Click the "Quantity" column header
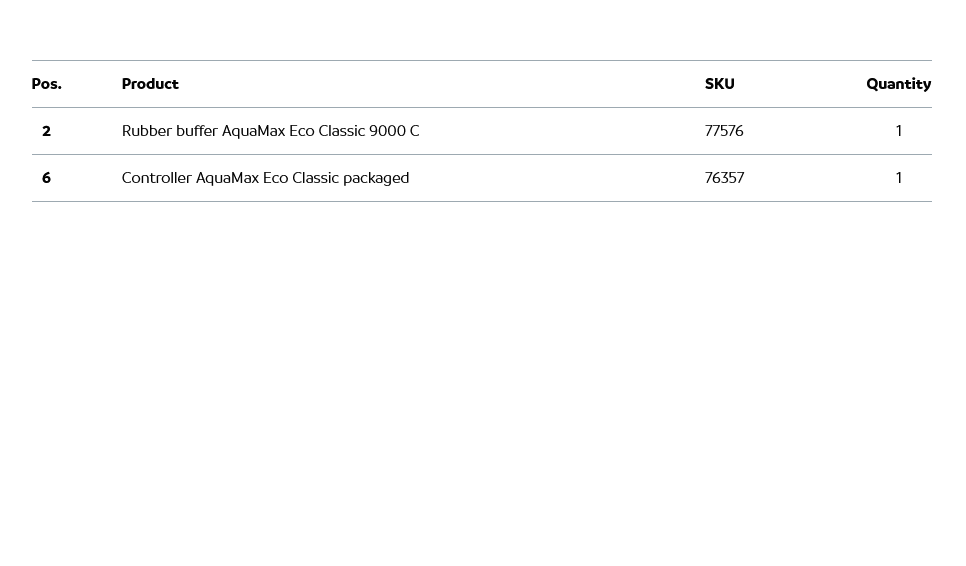The height and width of the screenshot is (566, 966). [x=898, y=84]
